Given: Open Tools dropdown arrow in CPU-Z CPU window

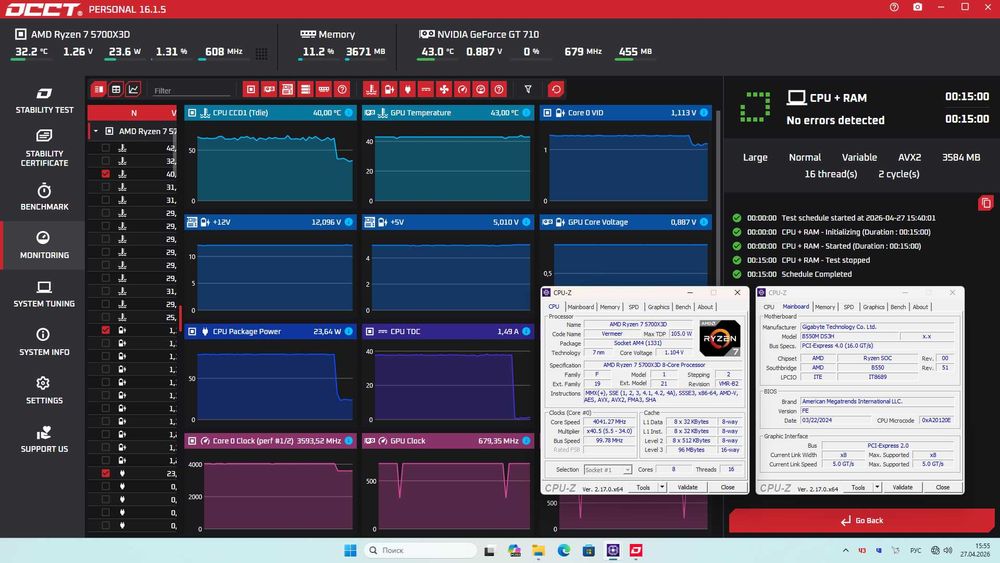Looking at the screenshot, I should (x=662, y=487).
